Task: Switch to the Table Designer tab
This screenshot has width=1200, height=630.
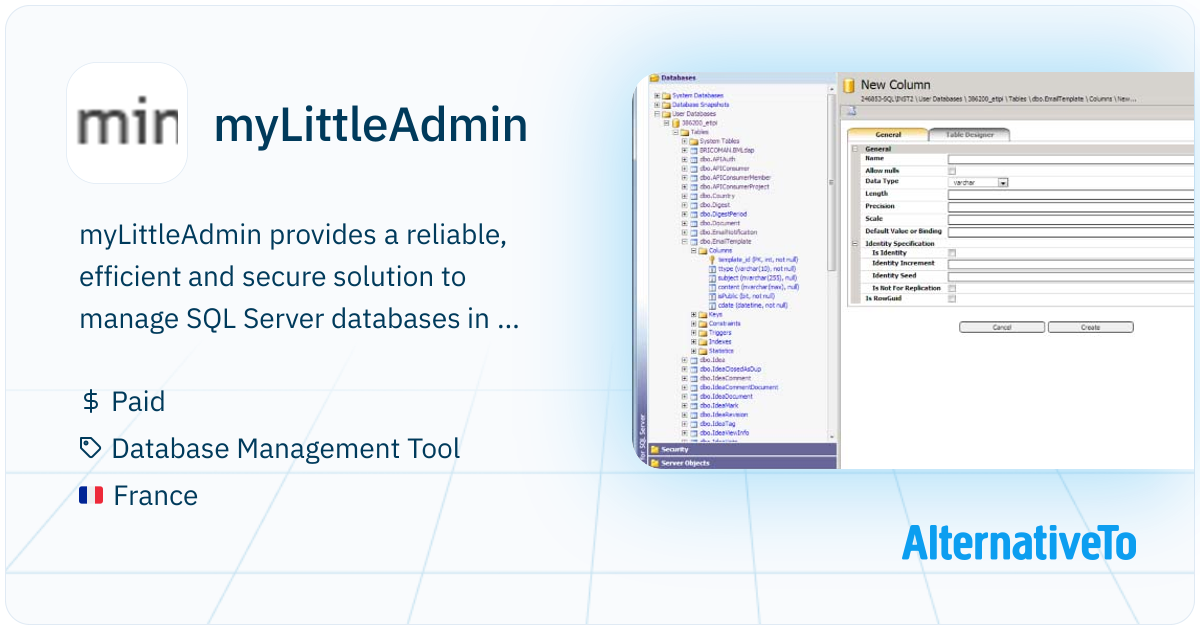Action: [969, 134]
